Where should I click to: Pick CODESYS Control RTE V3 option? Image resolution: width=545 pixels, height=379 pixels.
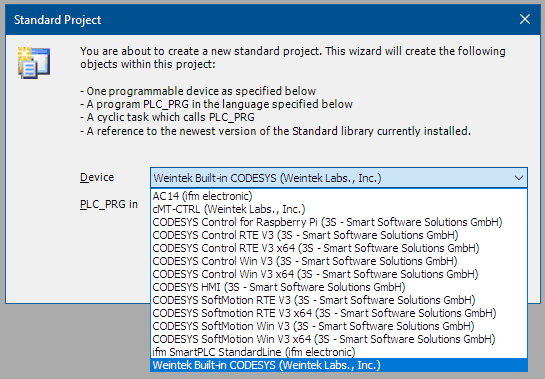click(339, 235)
